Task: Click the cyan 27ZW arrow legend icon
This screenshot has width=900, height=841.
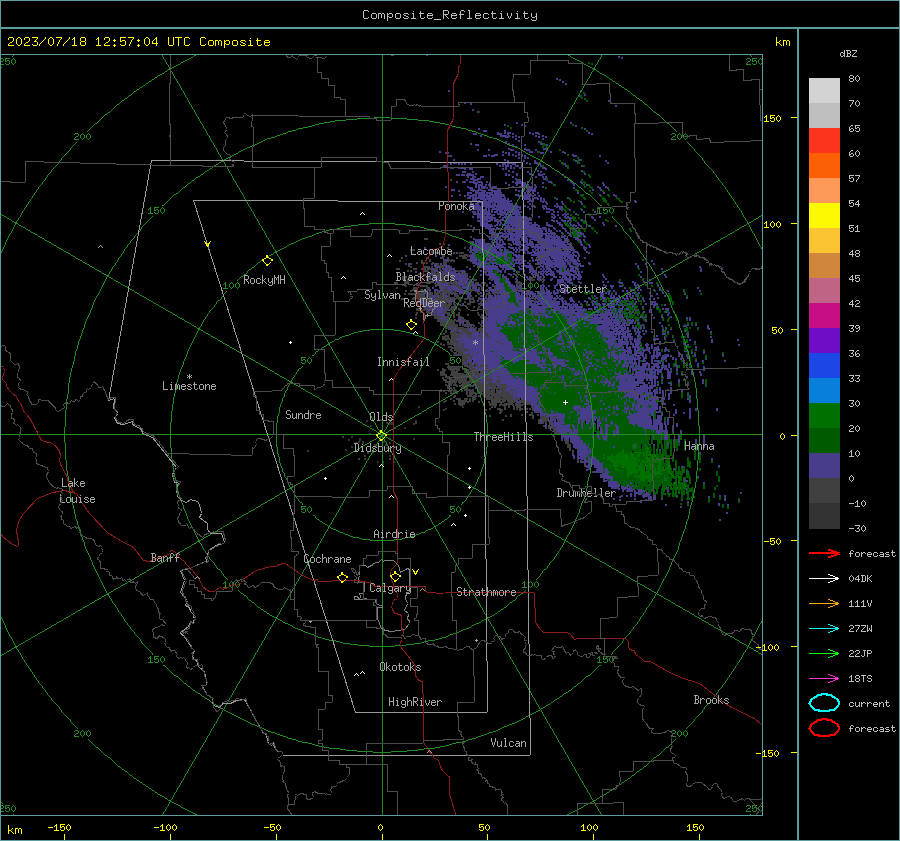Action: click(824, 629)
